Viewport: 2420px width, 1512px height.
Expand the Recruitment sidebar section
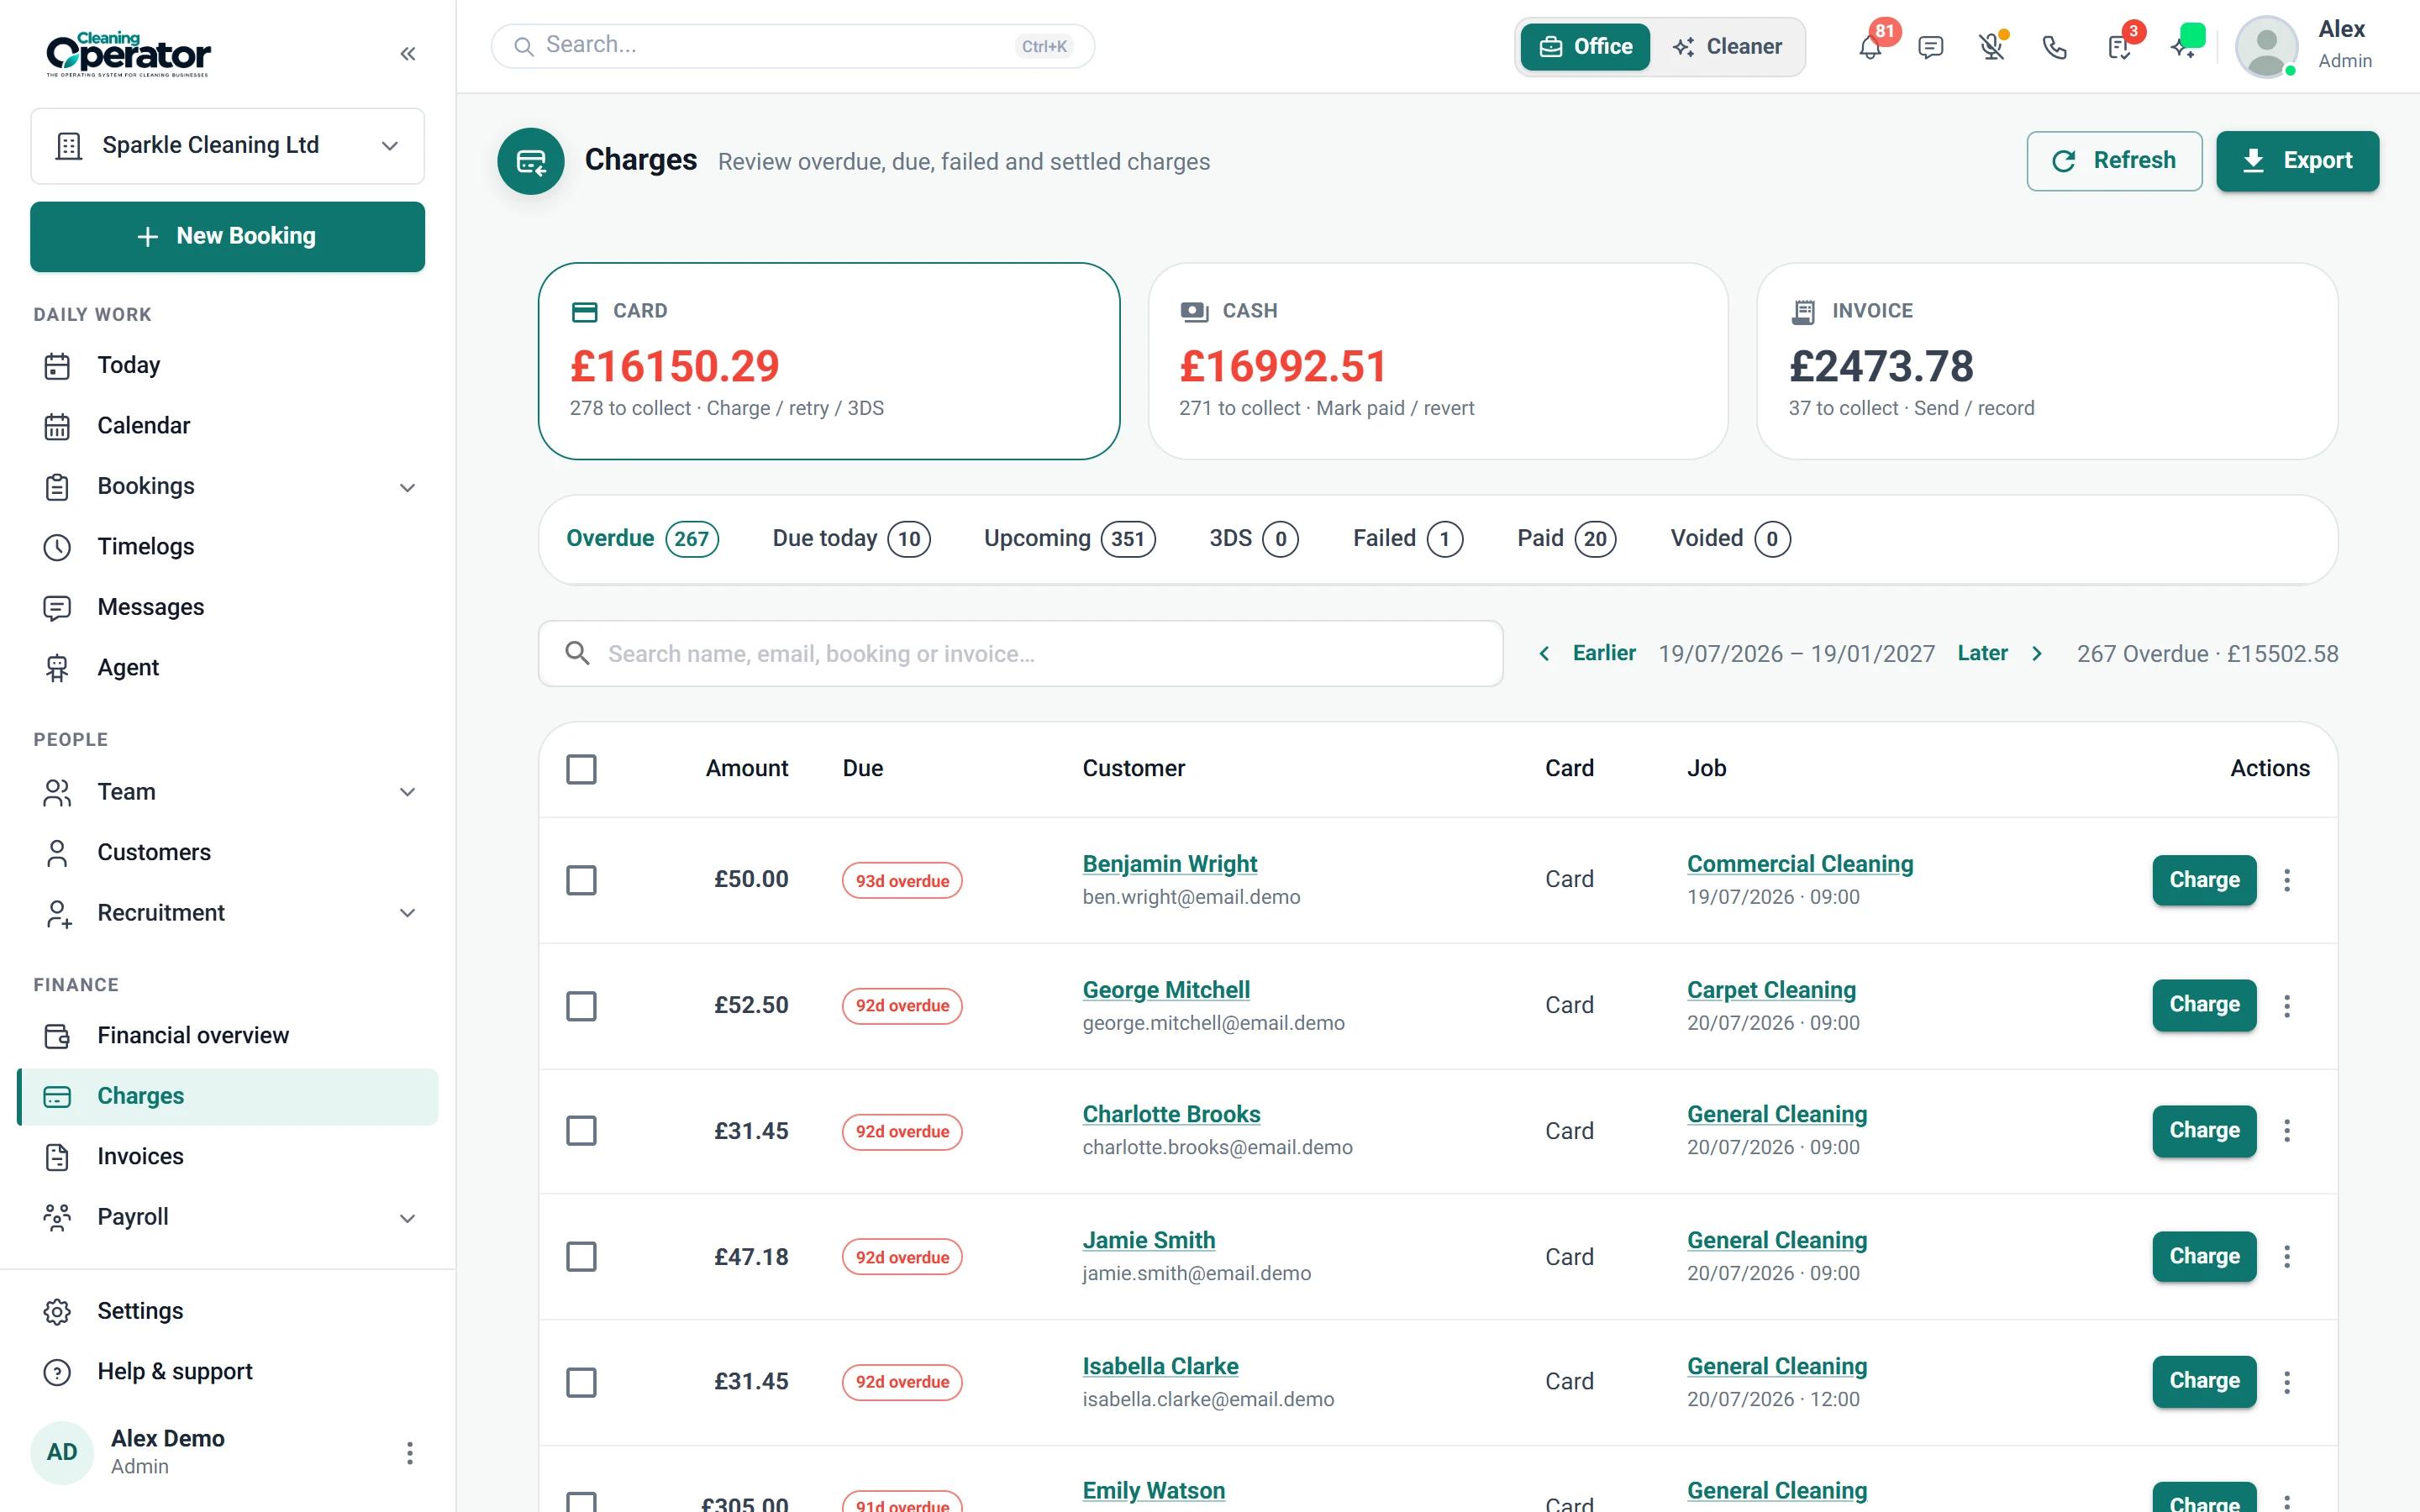(x=407, y=913)
